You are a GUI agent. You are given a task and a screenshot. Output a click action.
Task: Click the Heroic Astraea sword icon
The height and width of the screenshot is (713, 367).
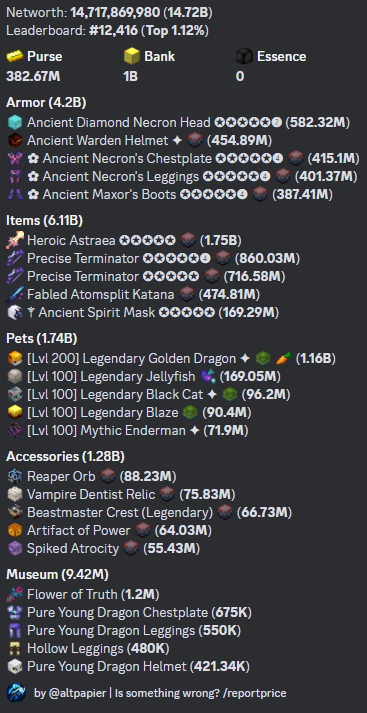[x=15, y=240]
